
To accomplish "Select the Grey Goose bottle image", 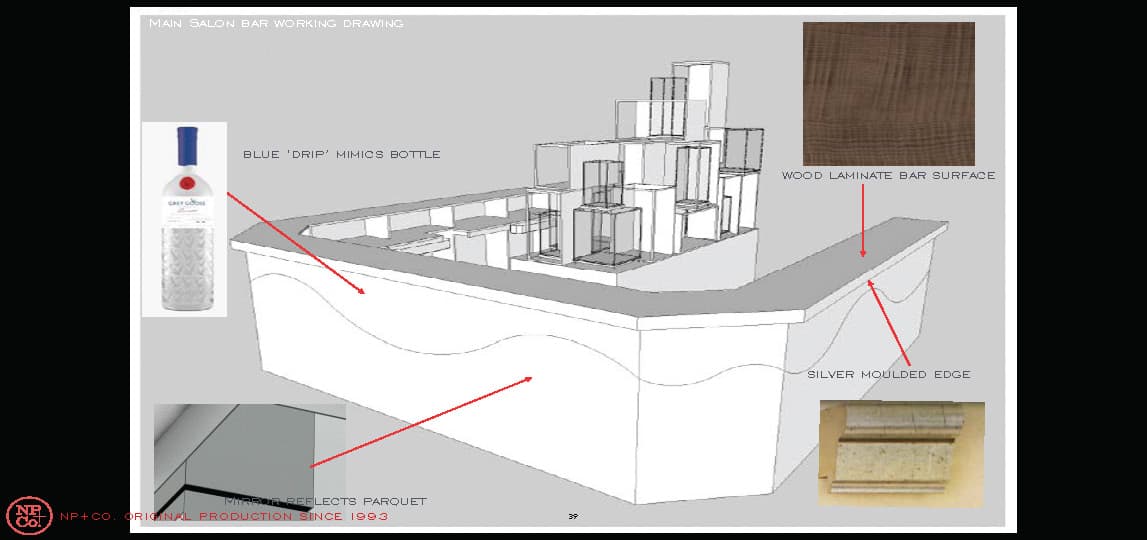I will point(184,219).
